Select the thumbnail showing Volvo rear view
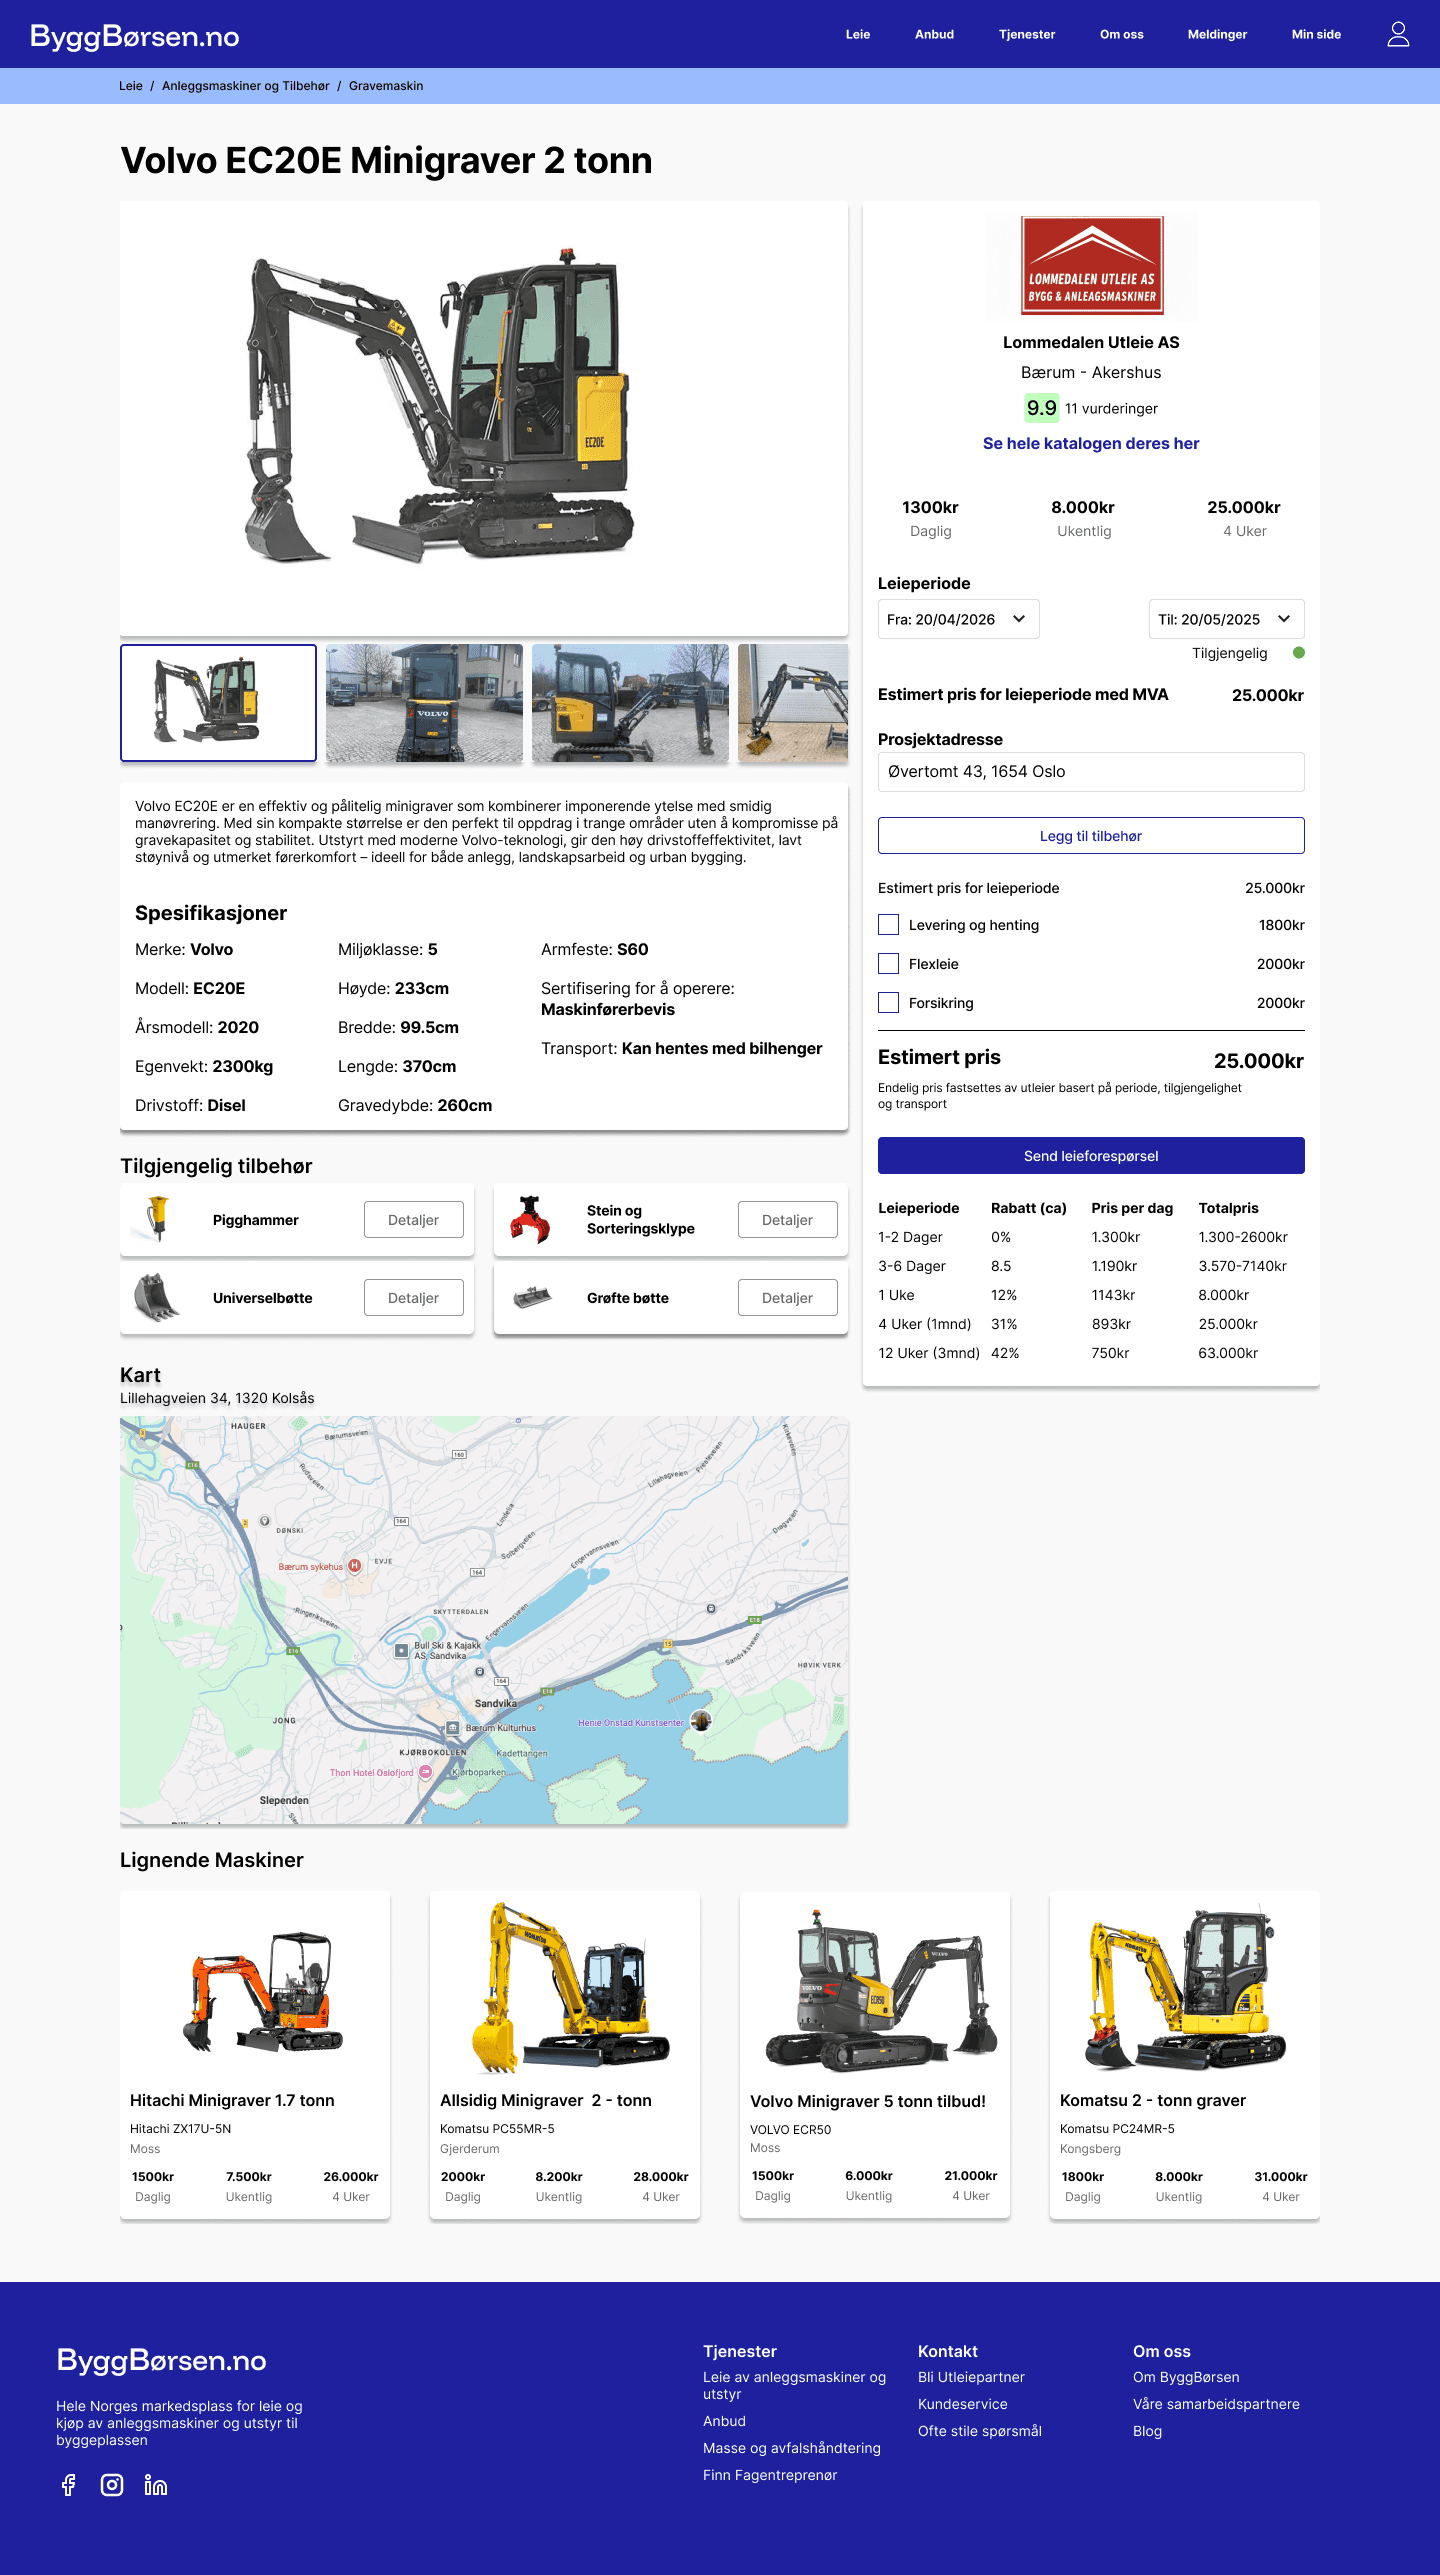The image size is (1440, 2575). tap(424, 703)
